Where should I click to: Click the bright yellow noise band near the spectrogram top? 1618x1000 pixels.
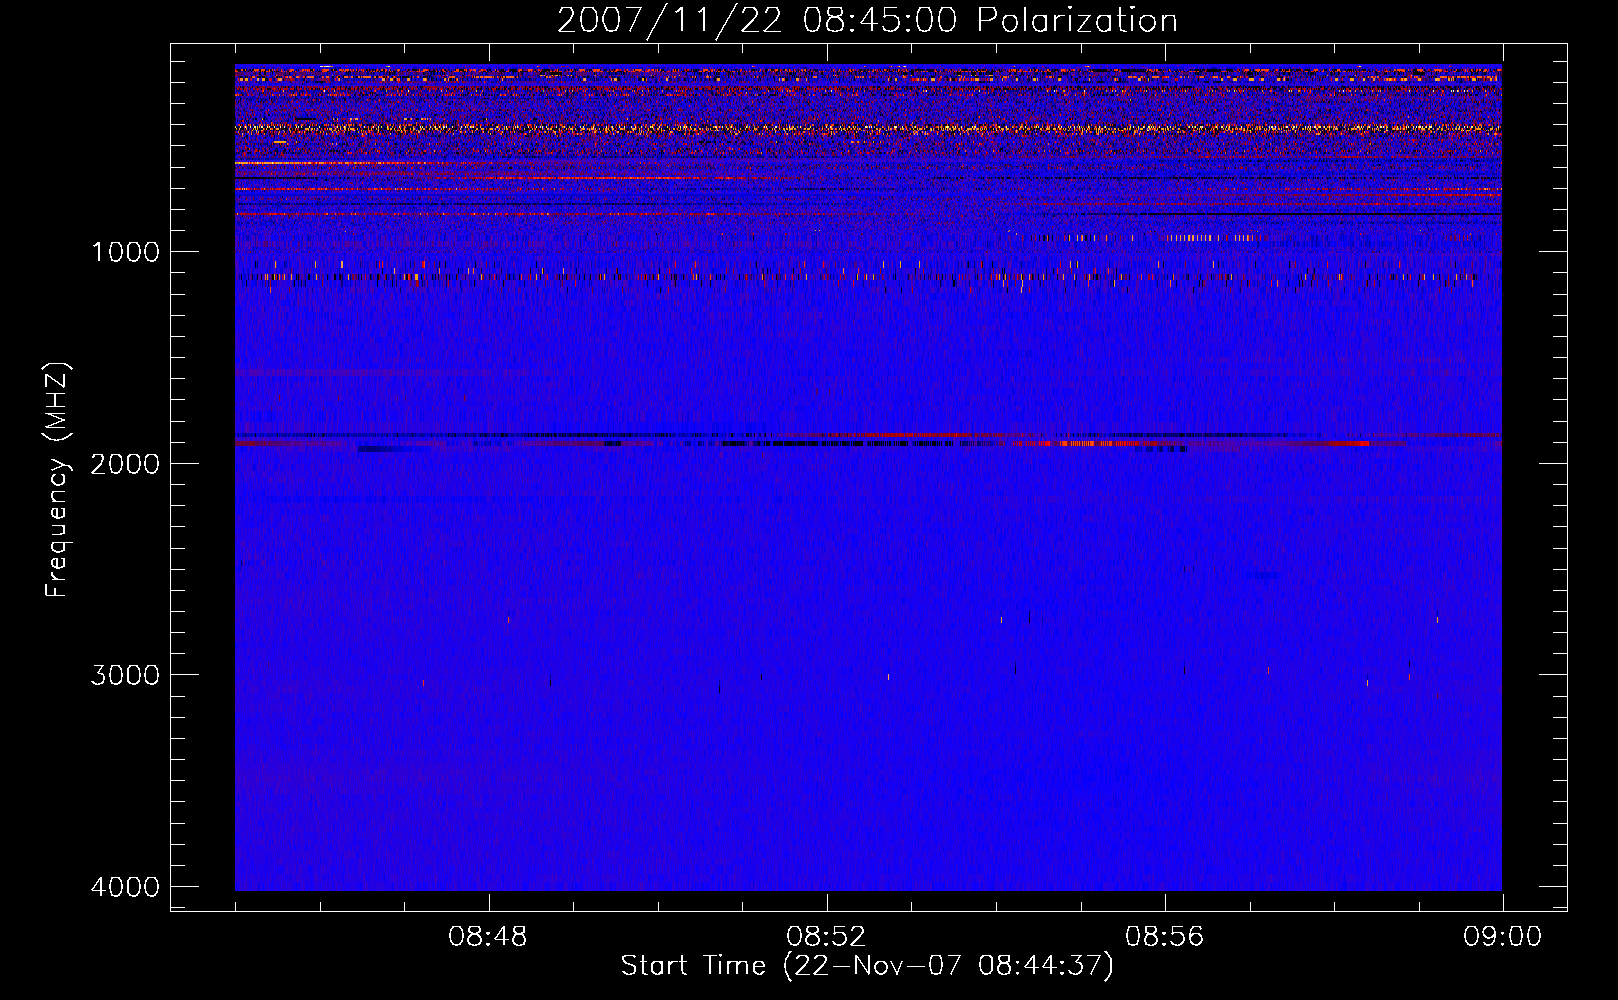pos(868,128)
